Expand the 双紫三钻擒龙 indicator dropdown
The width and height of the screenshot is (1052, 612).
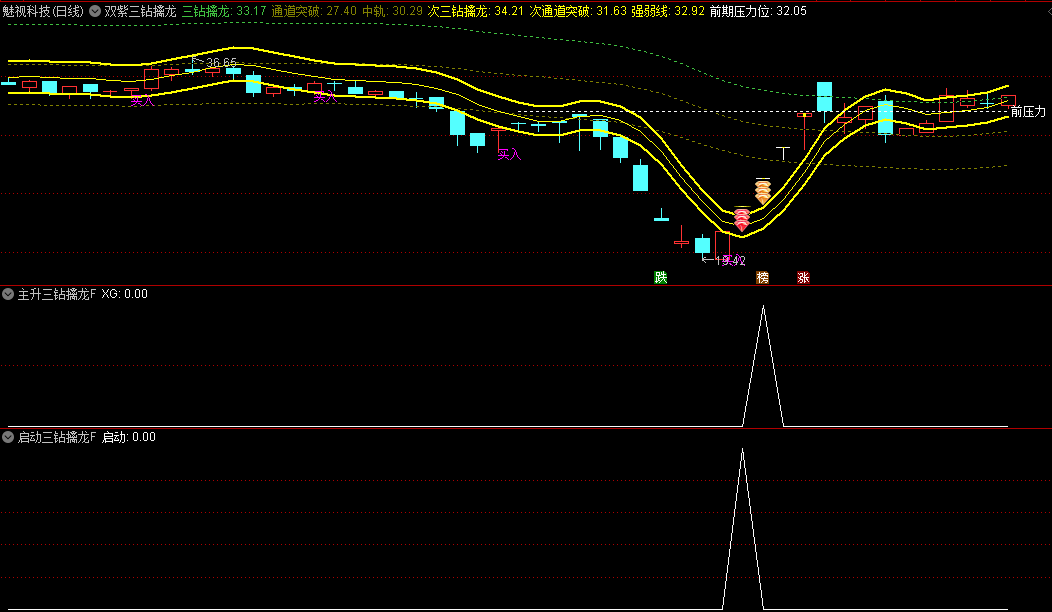96,12
